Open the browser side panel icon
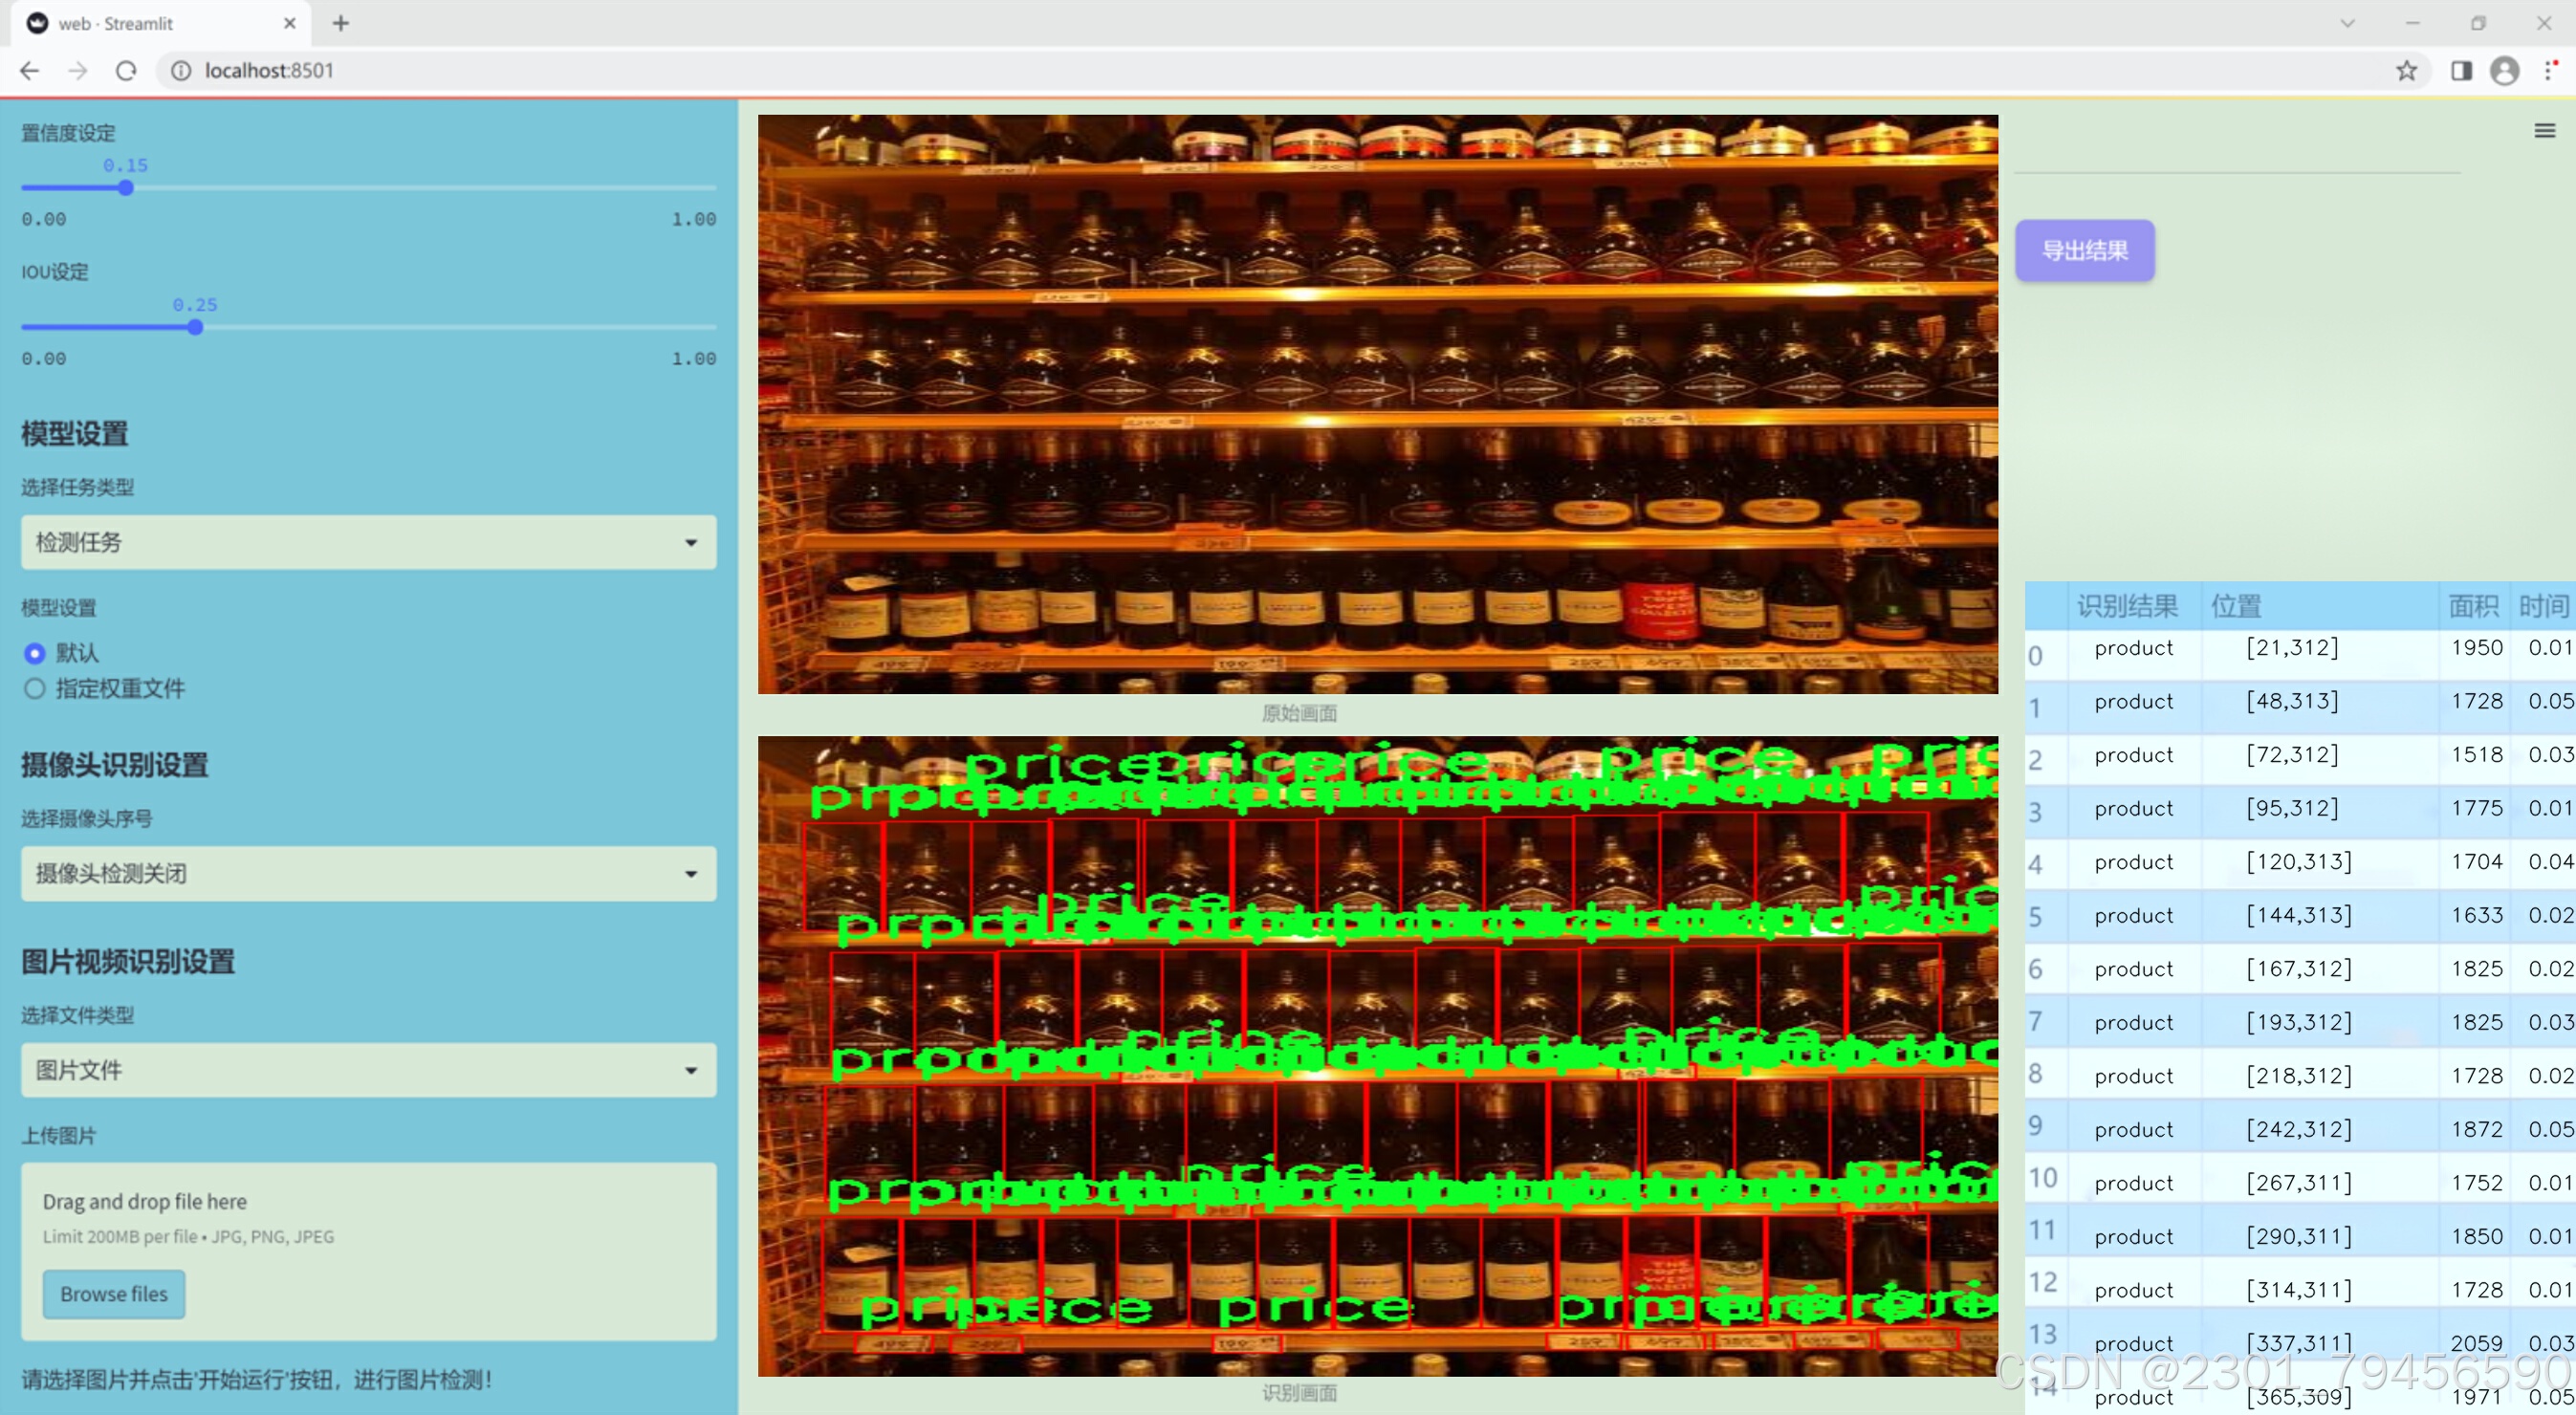This screenshot has width=2576, height=1415. tap(2461, 70)
